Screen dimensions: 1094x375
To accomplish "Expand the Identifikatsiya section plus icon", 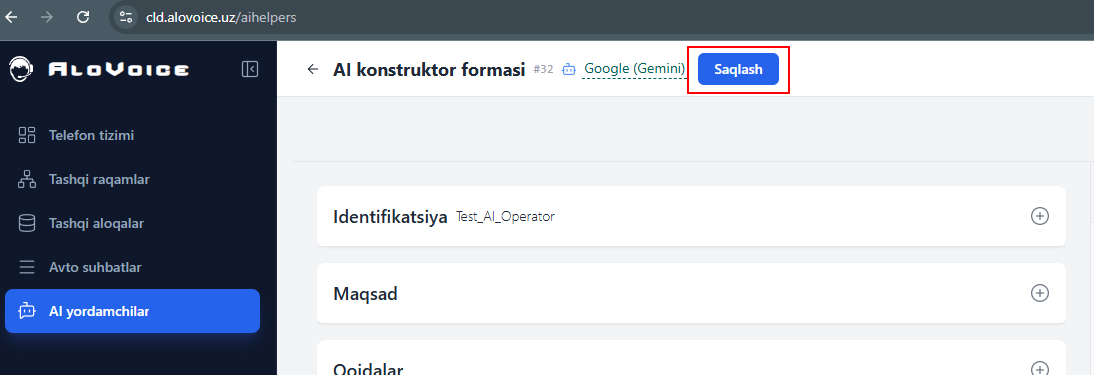I will click(x=1040, y=216).
